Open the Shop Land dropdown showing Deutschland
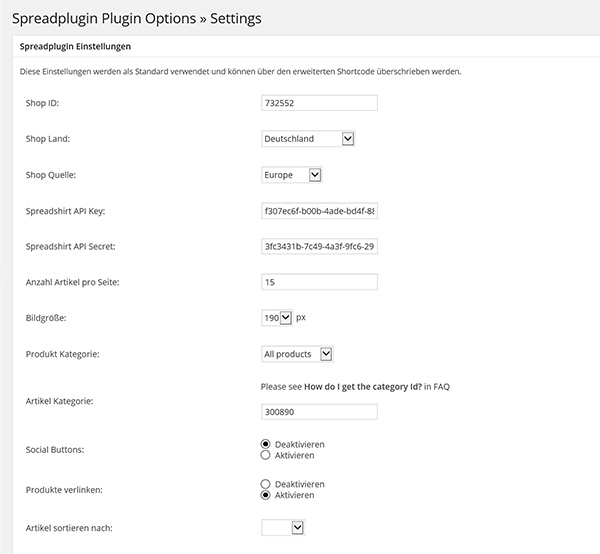 (x=308, y=138)
